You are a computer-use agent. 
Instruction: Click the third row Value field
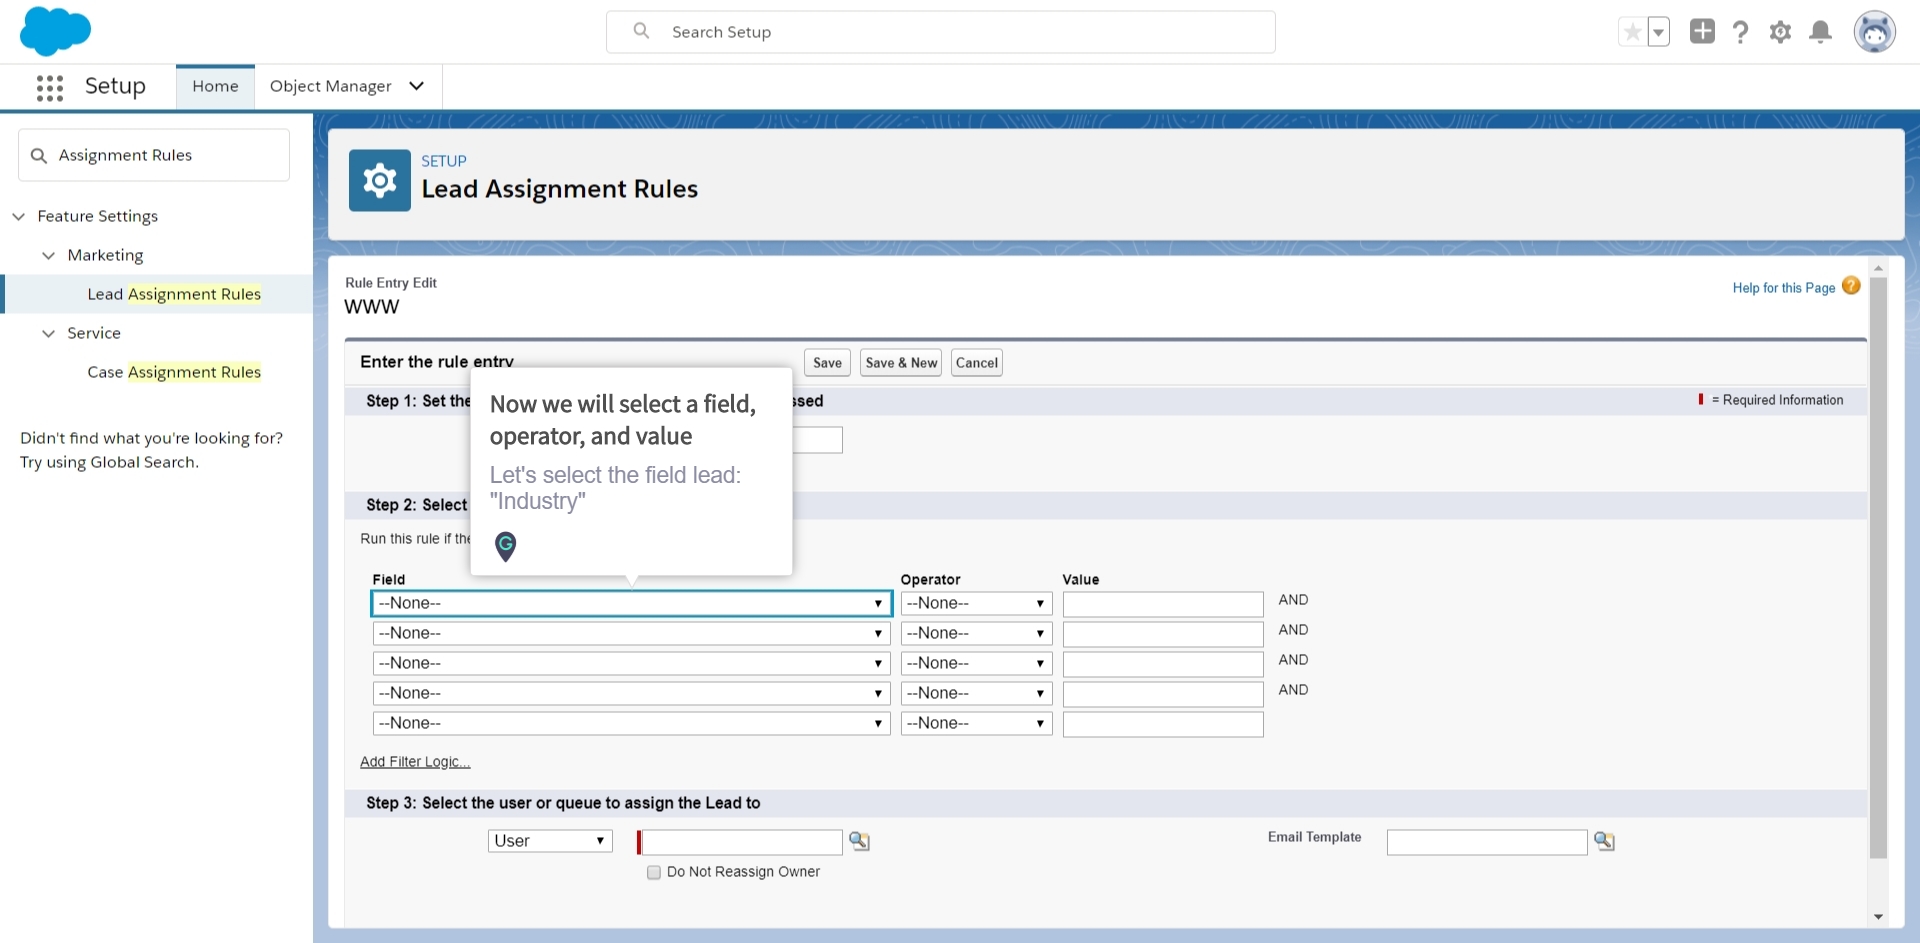point(1163,664)
